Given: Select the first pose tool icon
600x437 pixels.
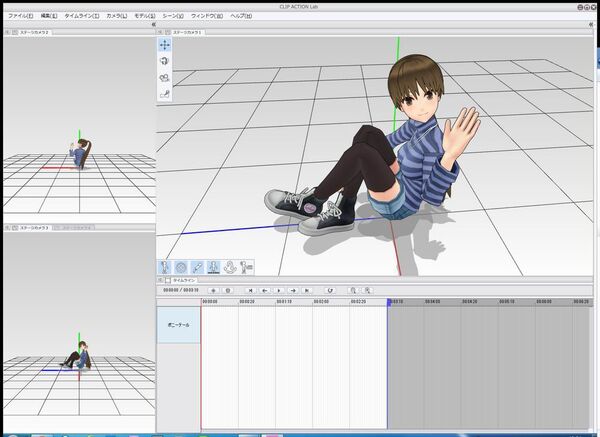Looking at the screenshot, I should point(165,267).
